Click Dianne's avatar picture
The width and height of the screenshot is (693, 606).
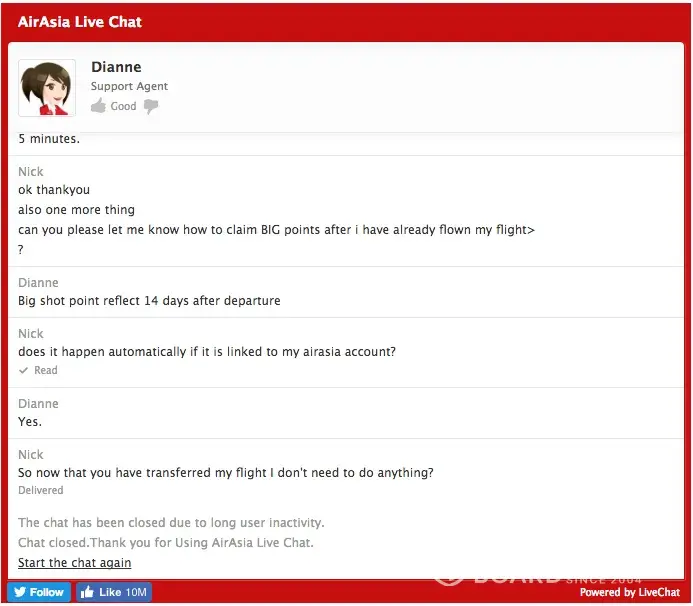click(47, 88)
